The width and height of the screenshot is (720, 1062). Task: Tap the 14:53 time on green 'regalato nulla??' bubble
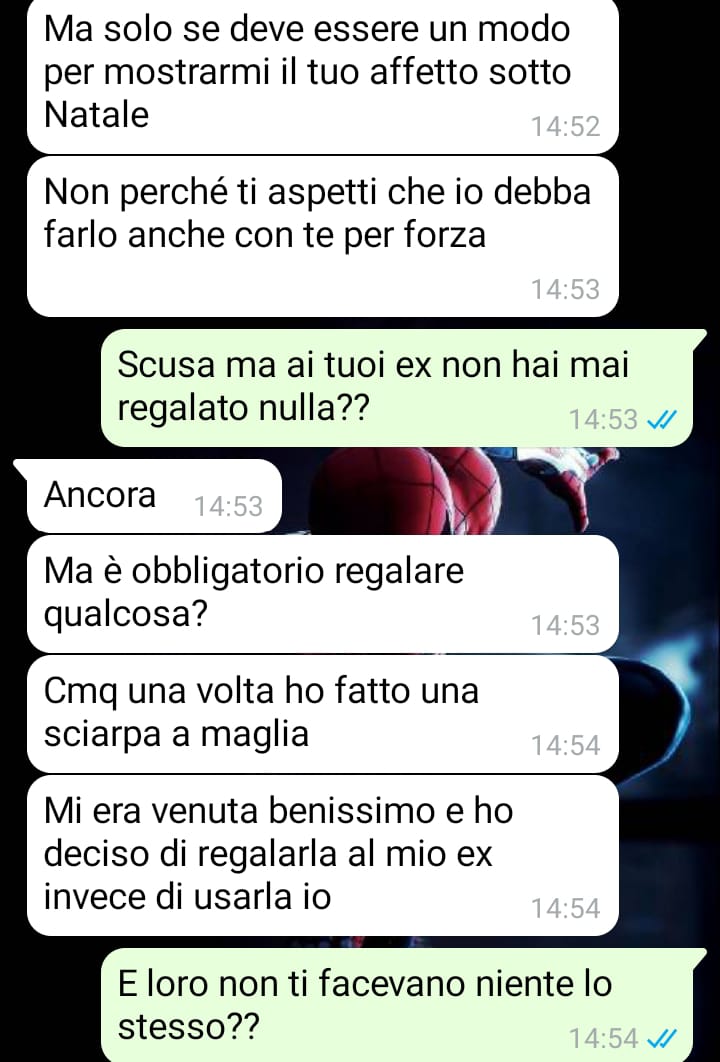(x=603, y=420)
